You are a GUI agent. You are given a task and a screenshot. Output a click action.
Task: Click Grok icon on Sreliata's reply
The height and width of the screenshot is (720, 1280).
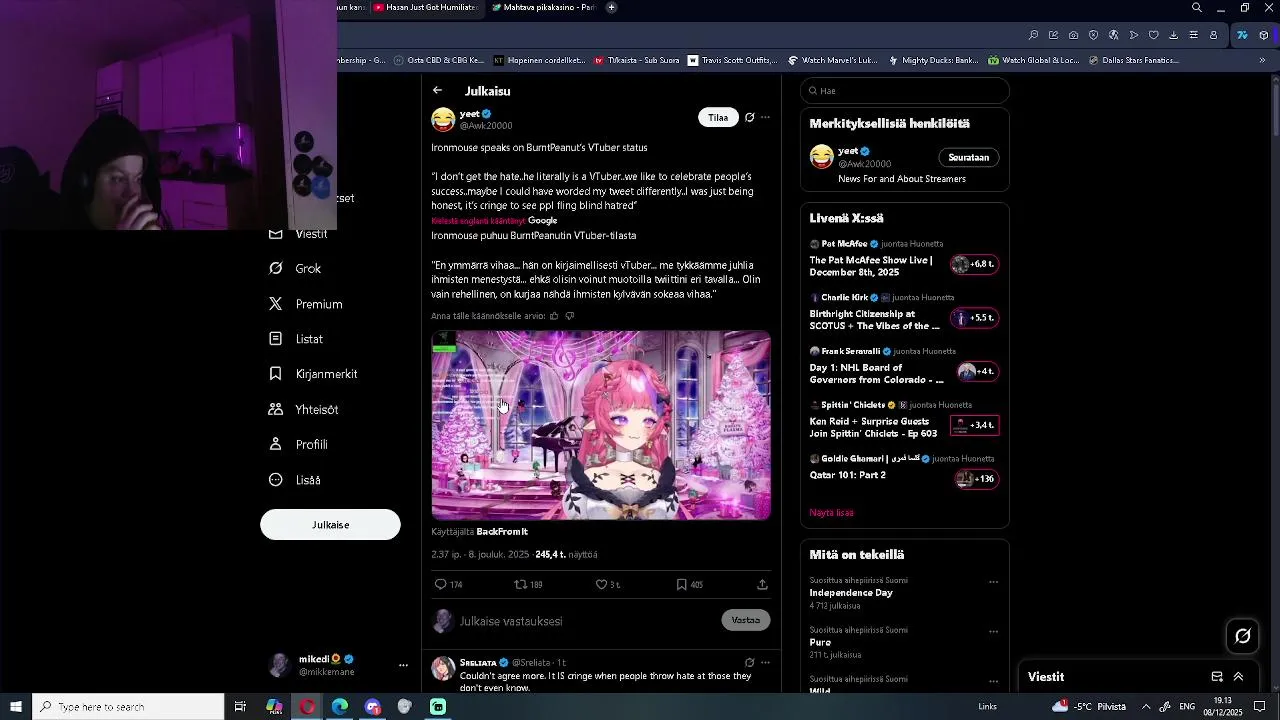[749, 662]
